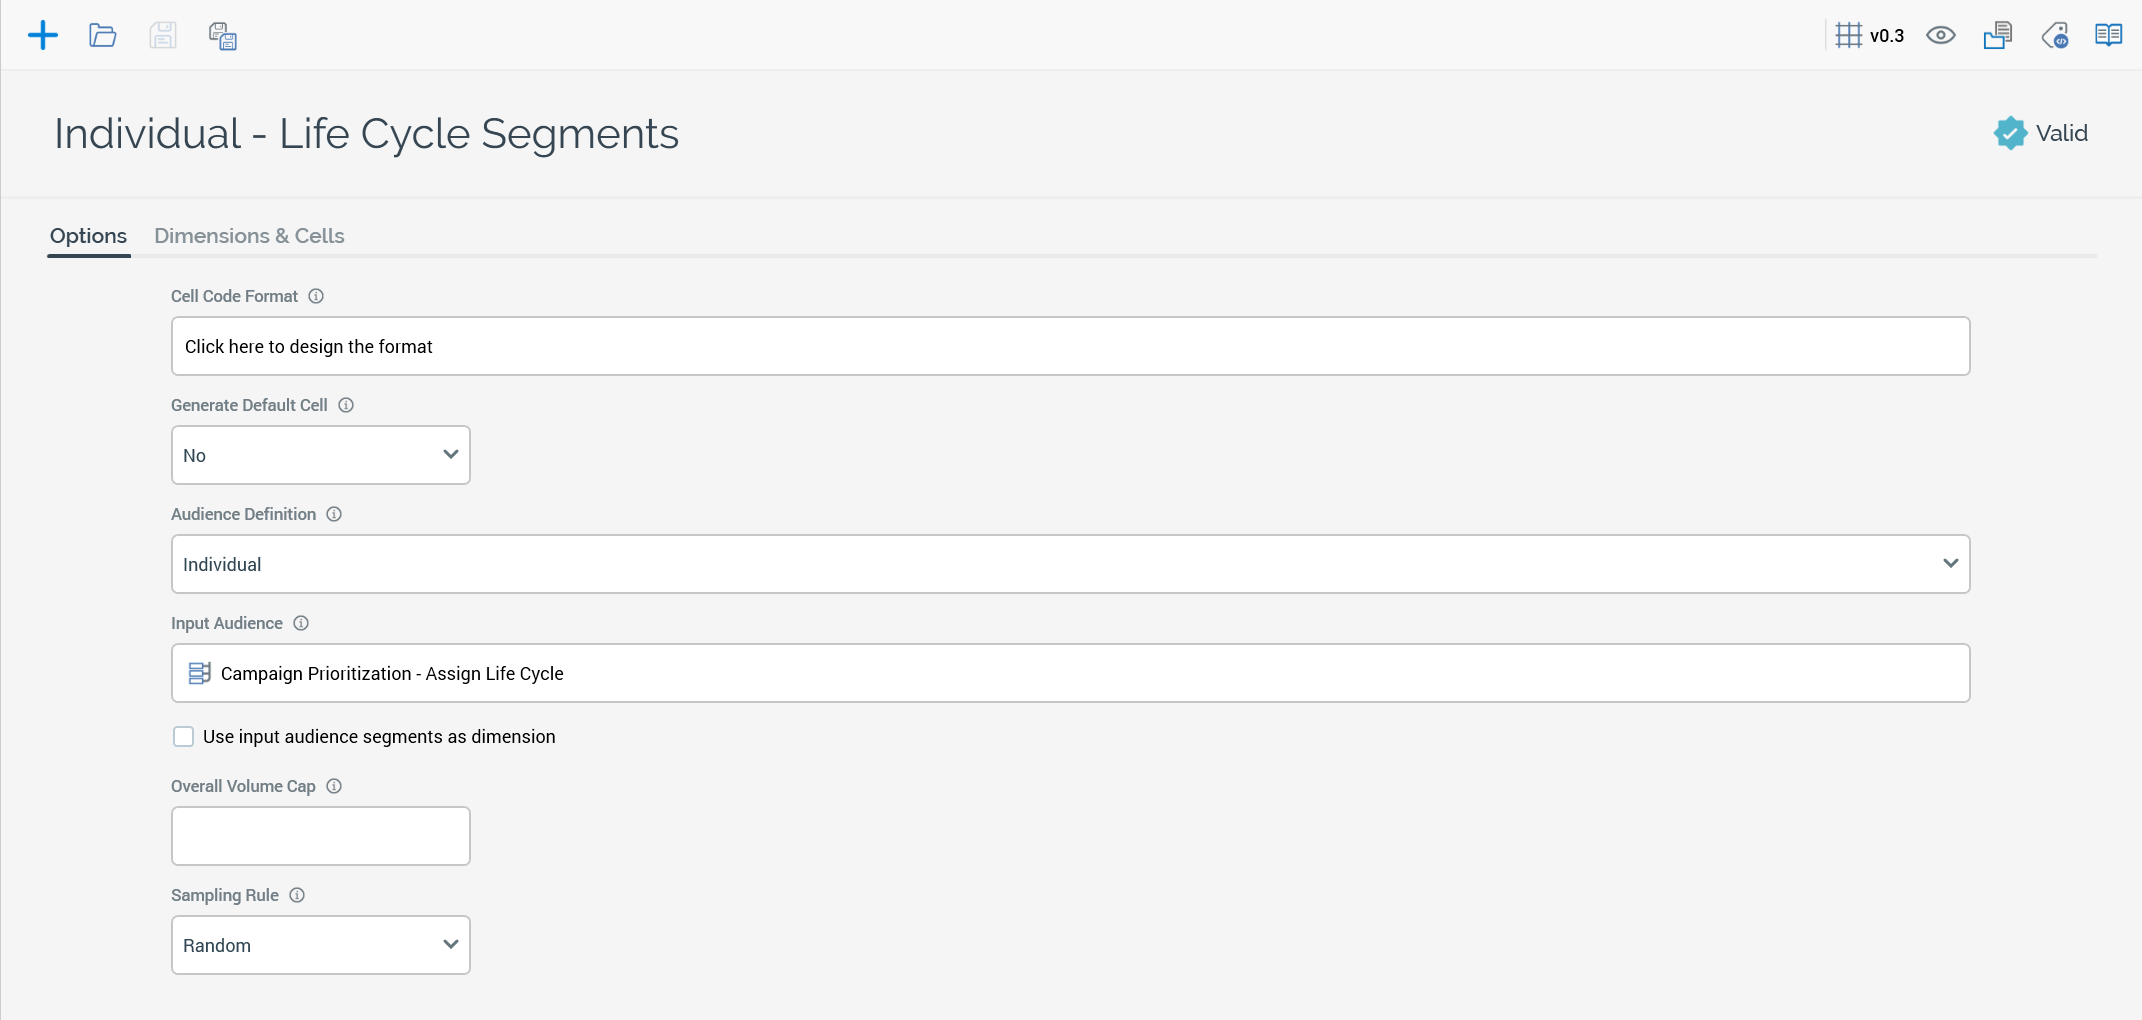Click the info icon beside Cell Code Format
This screenshot has width=2142, height=1020.
(316, 296)
